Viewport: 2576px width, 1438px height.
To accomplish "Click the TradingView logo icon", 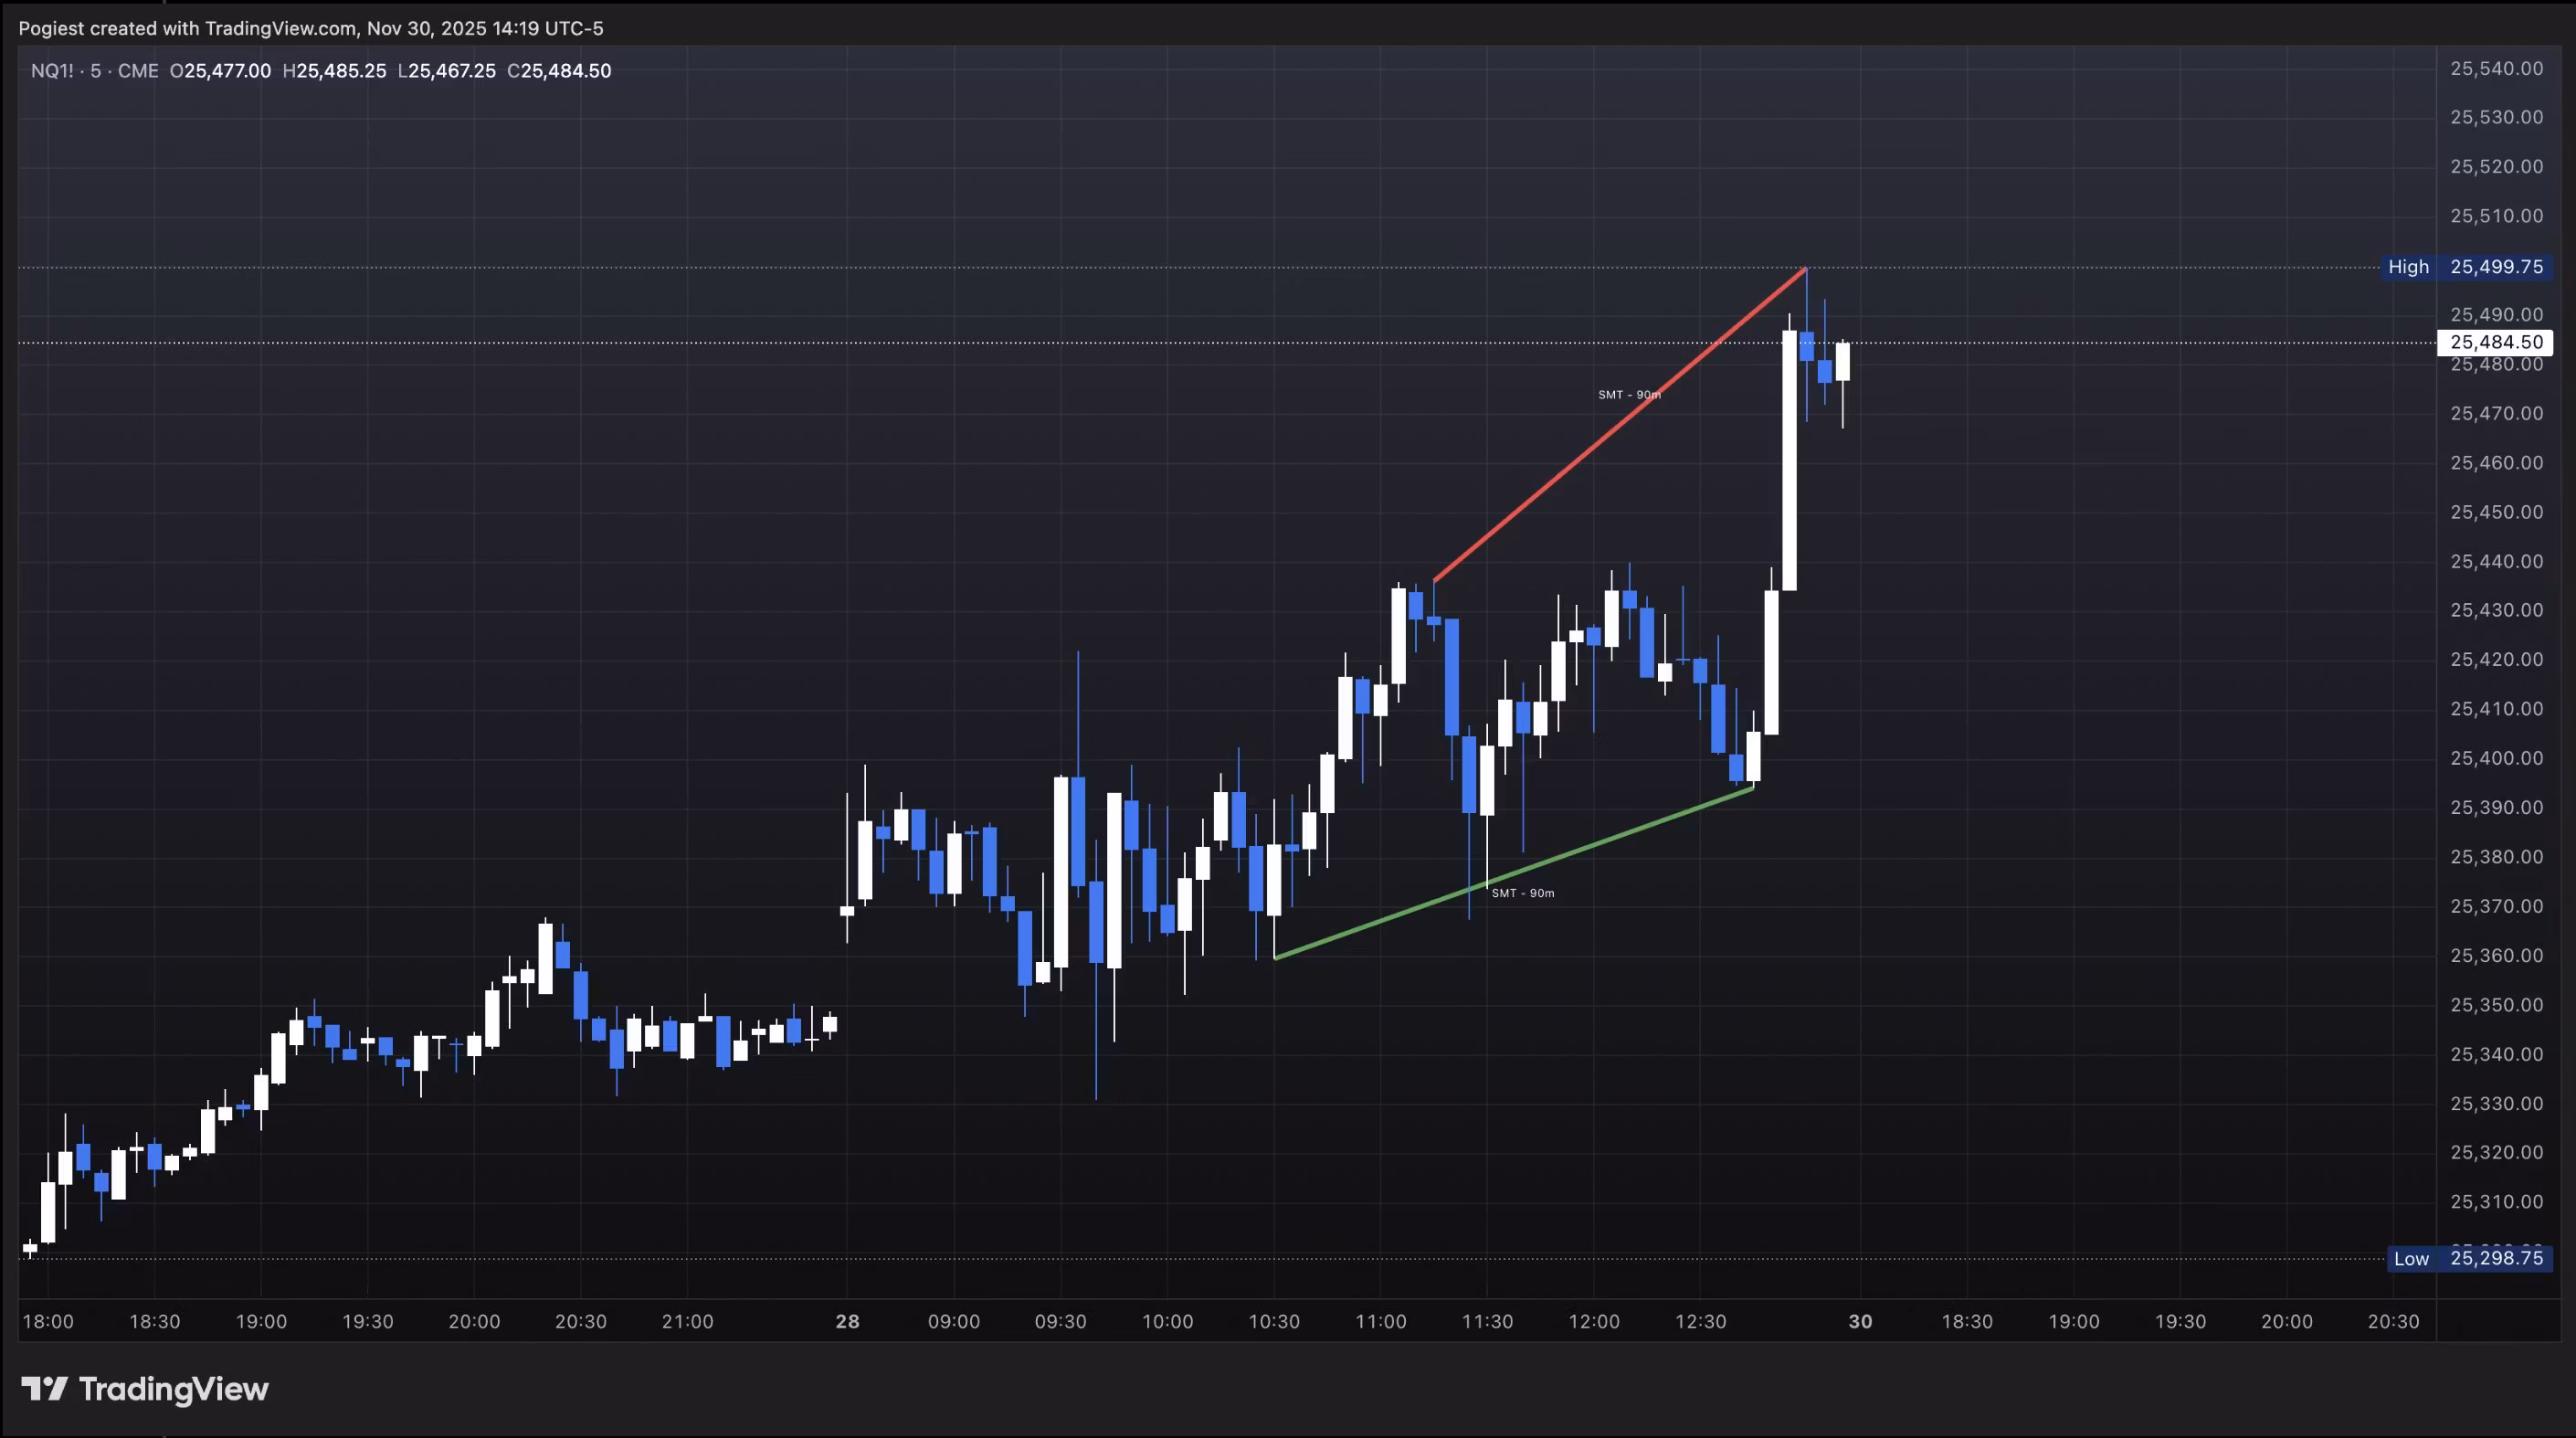I will (44, 1388).
